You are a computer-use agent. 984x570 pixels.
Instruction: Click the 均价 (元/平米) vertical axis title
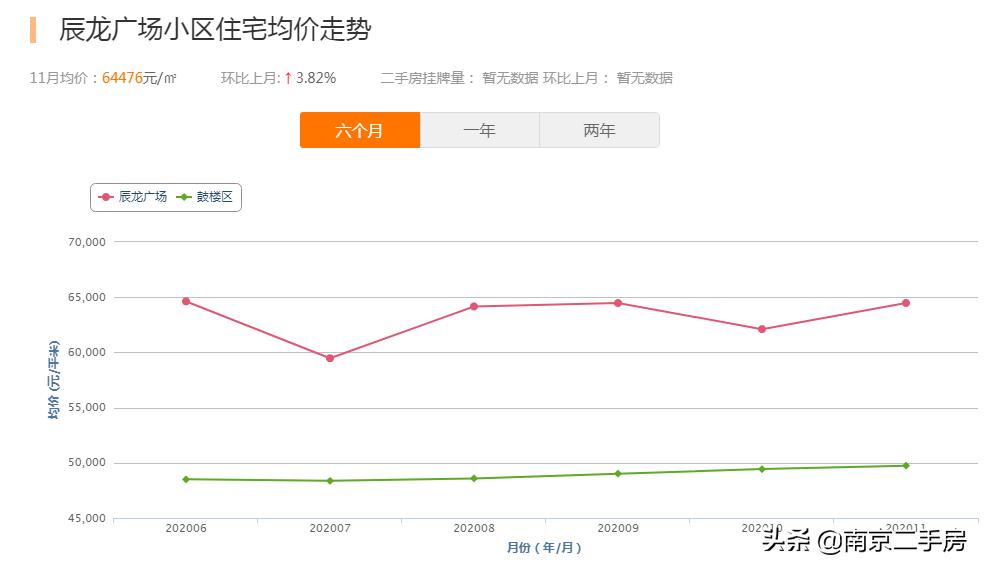(54, 380)
